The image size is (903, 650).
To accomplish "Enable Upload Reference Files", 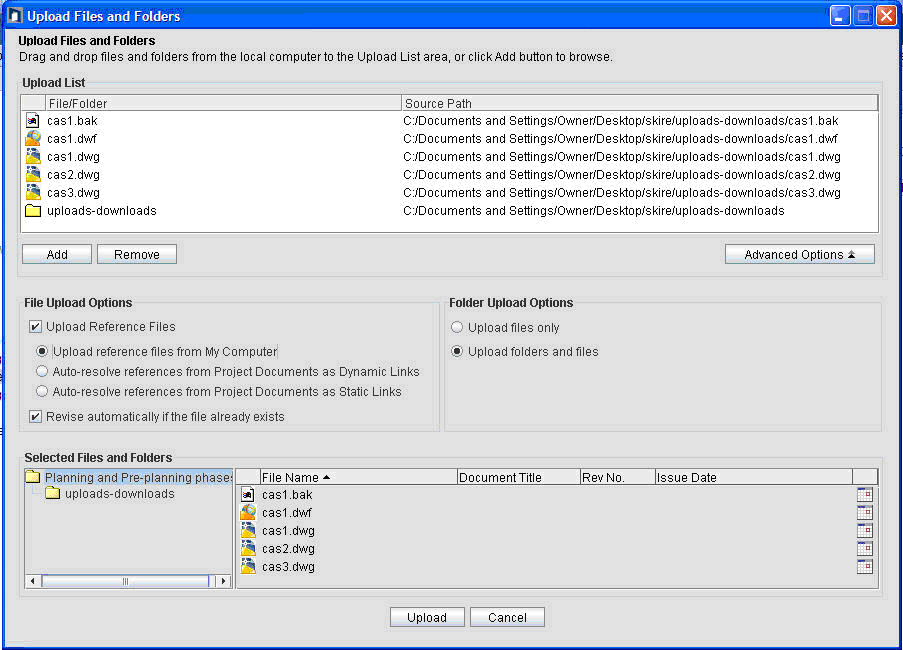I will click(34, 327).
